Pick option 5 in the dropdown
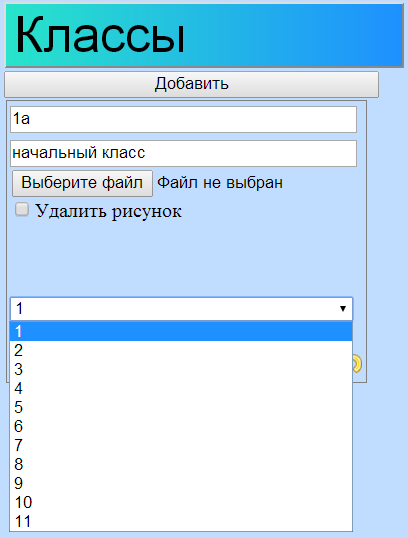The height and width of the screenshot is (538, 408). click(x=181, y=407)
